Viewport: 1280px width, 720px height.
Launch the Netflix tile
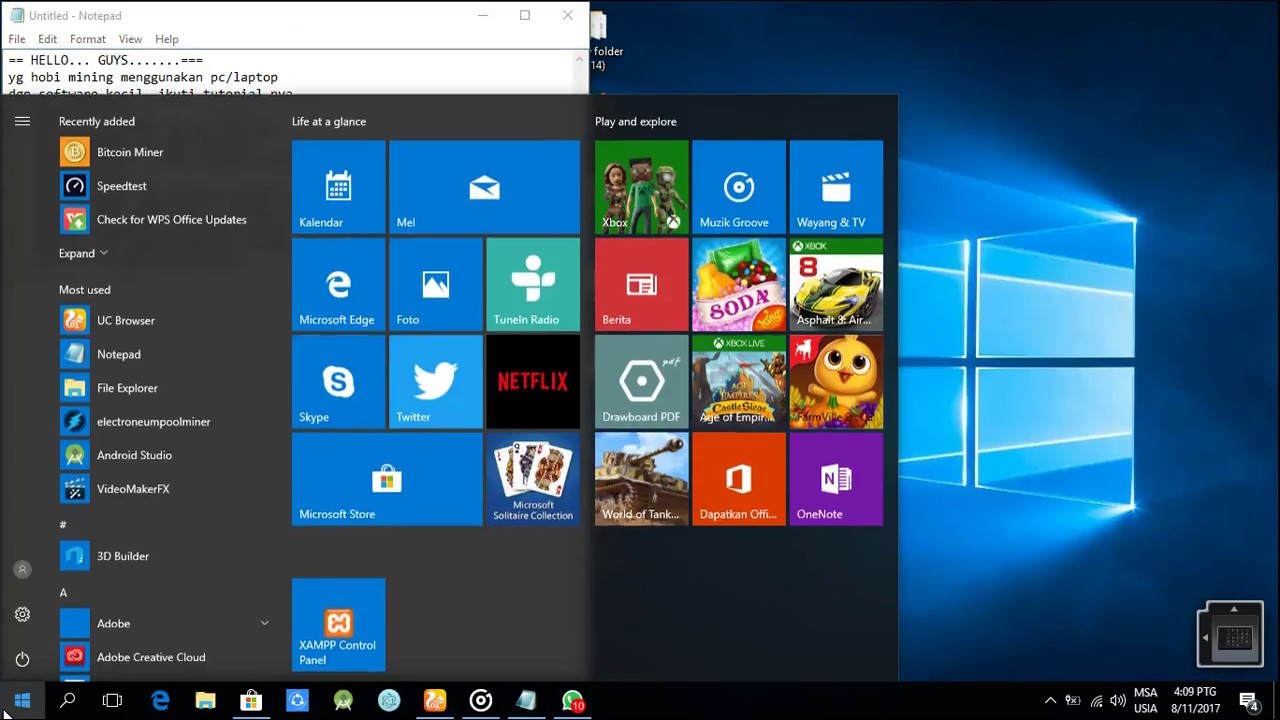coord(533,381)
